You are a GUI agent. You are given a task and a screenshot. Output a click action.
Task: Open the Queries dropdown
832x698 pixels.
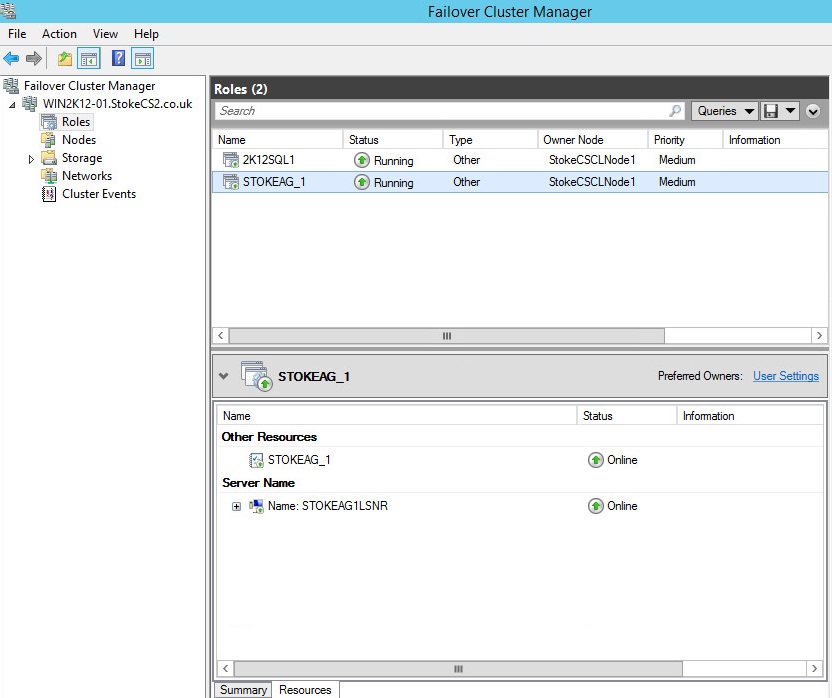[x=724, y=111]
